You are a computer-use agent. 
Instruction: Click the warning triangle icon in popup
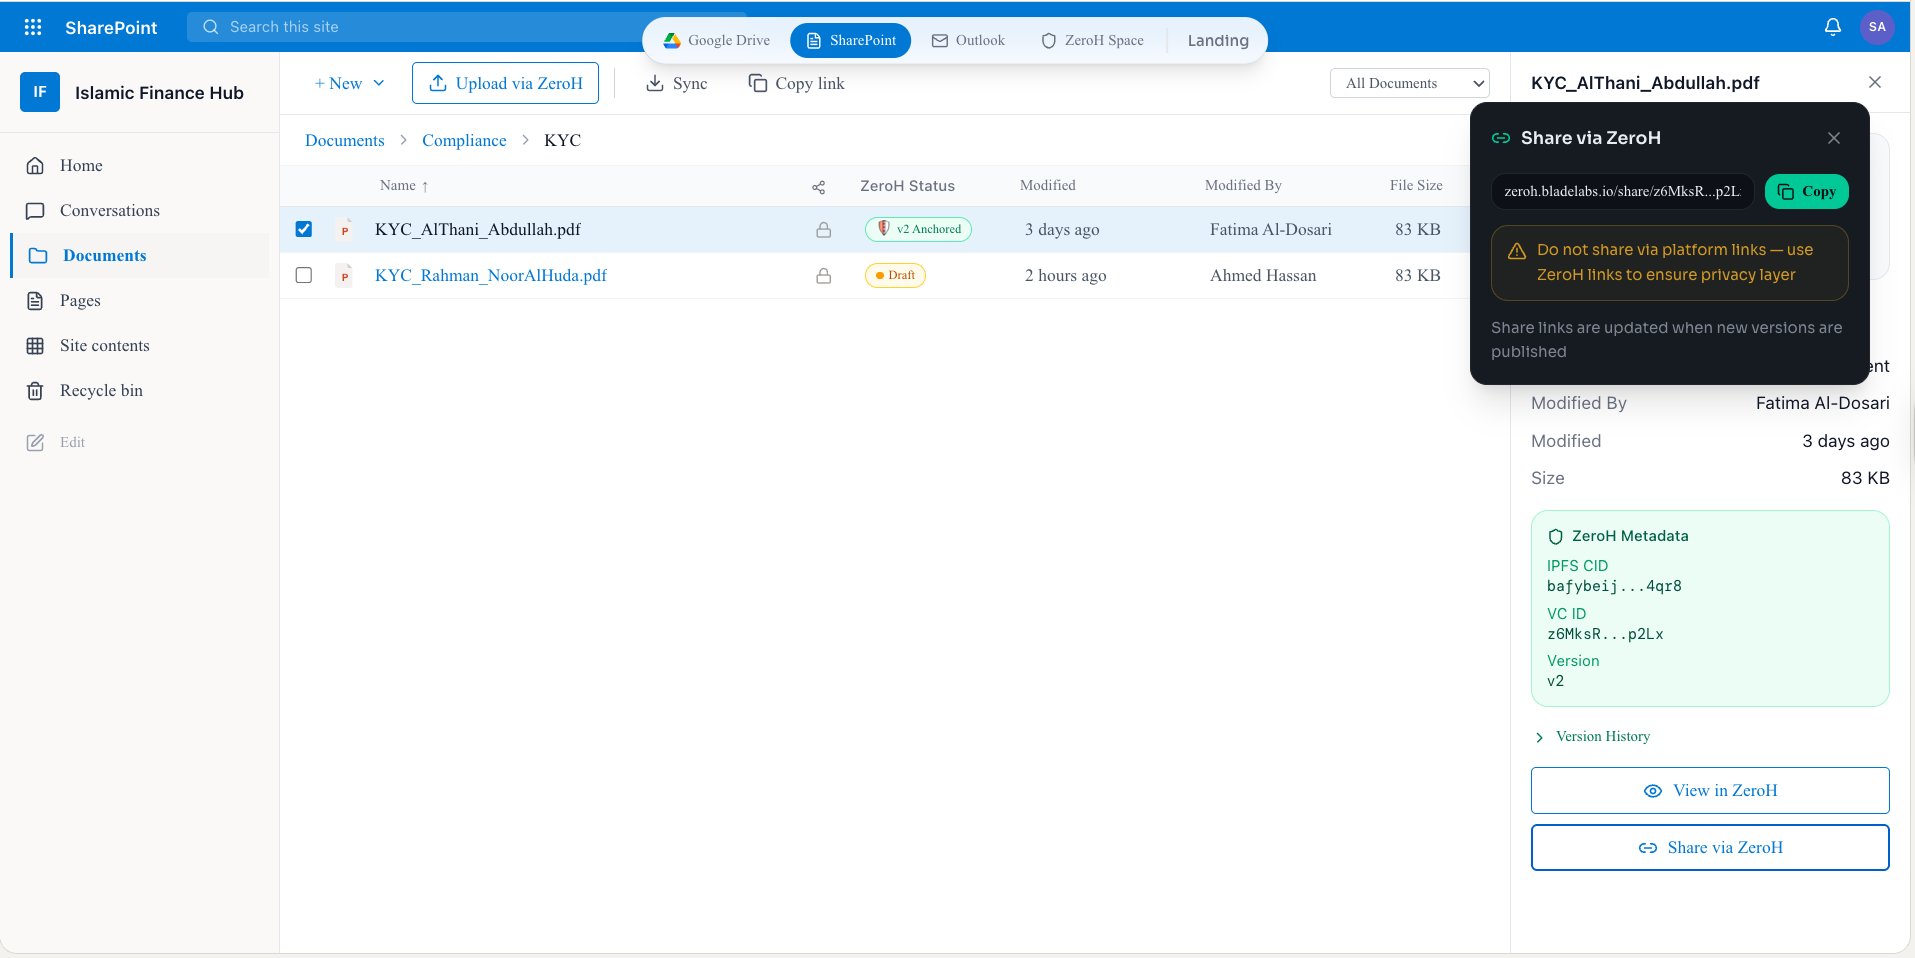tap(1516, 251)
